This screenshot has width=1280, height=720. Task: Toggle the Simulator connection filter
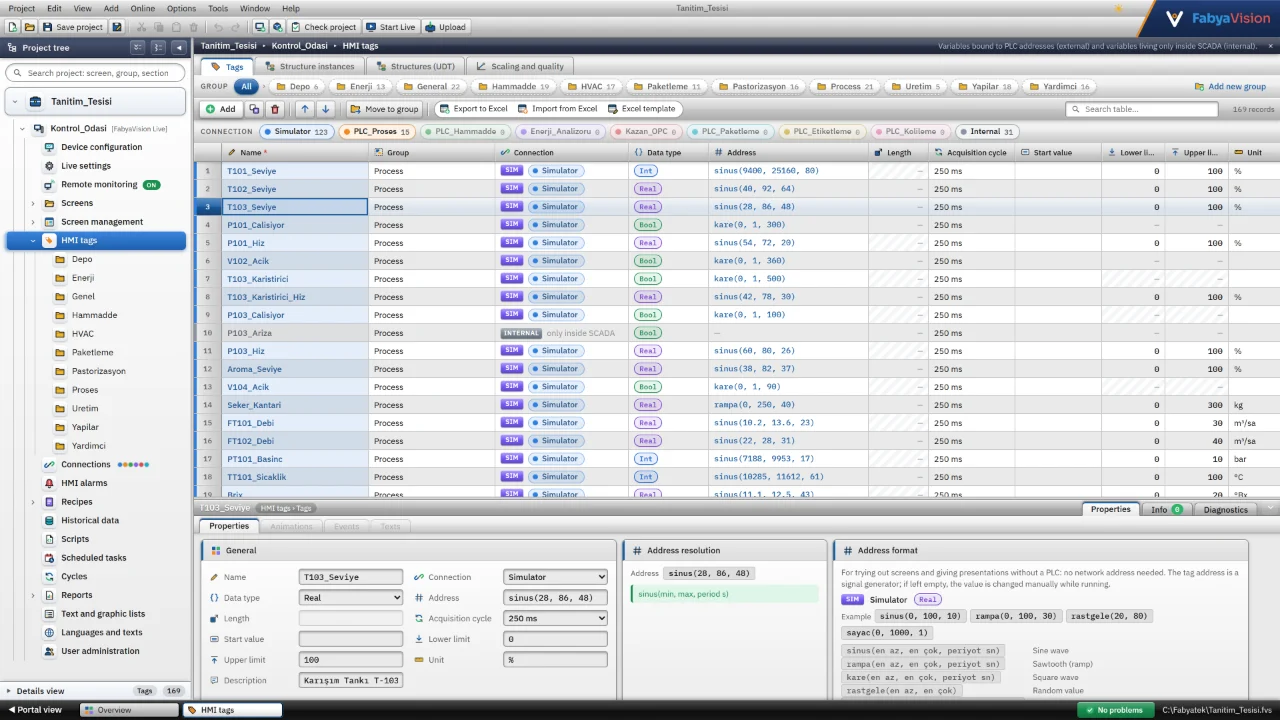coord(297,131)
